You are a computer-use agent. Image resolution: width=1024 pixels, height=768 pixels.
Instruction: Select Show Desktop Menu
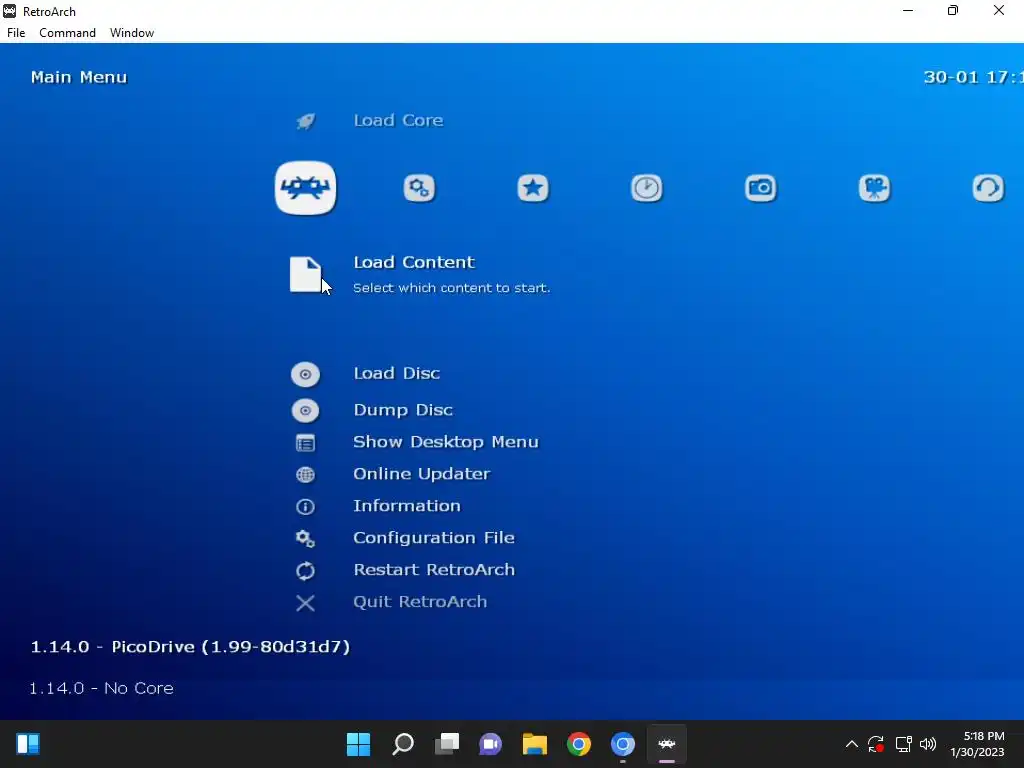pos(446,441)
